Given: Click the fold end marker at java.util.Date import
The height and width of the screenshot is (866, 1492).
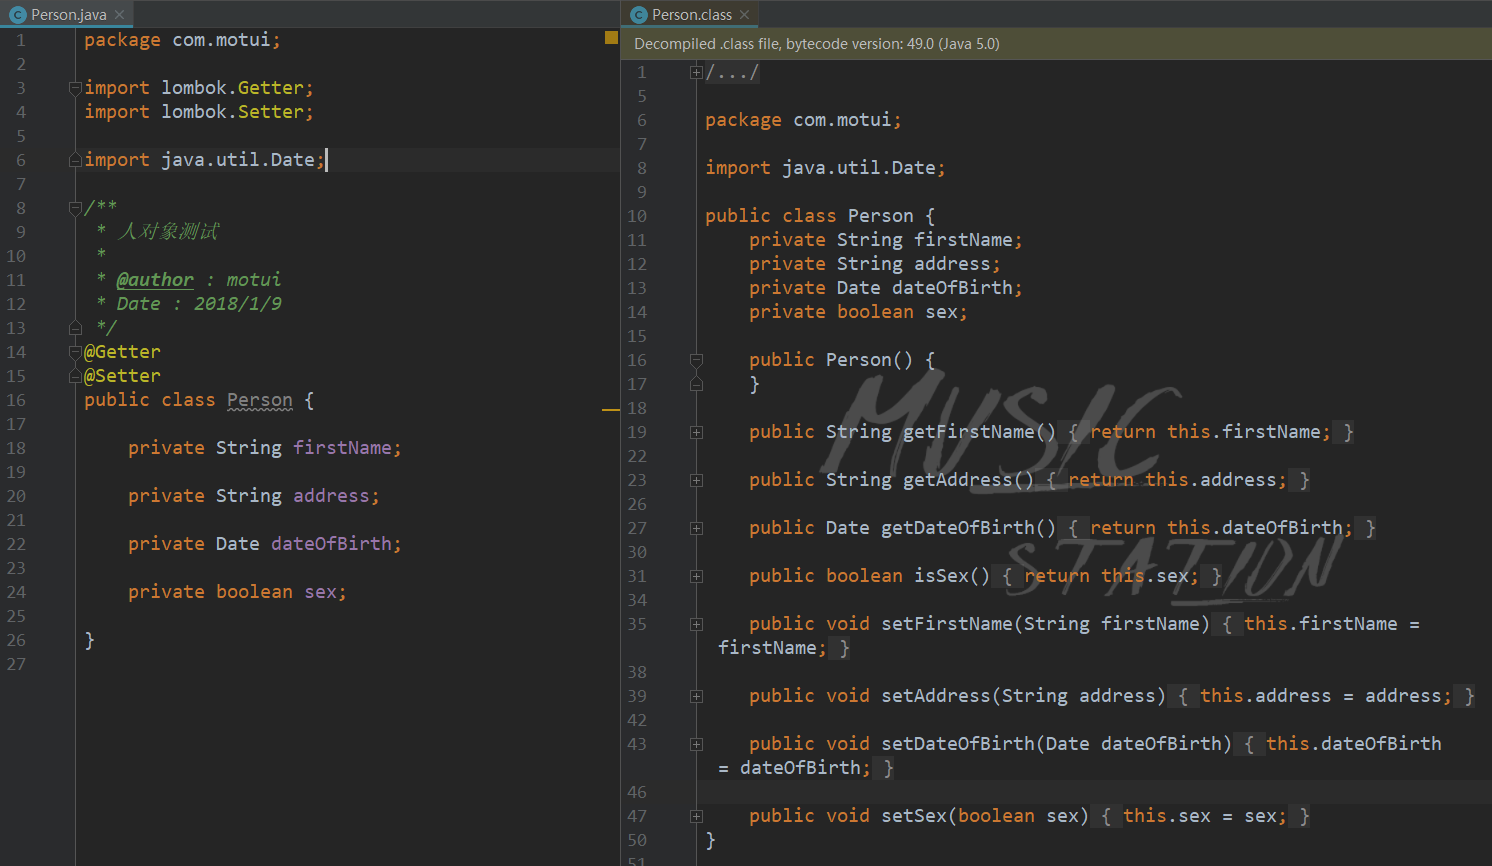Looking at the screenshot, I should 75,160.
